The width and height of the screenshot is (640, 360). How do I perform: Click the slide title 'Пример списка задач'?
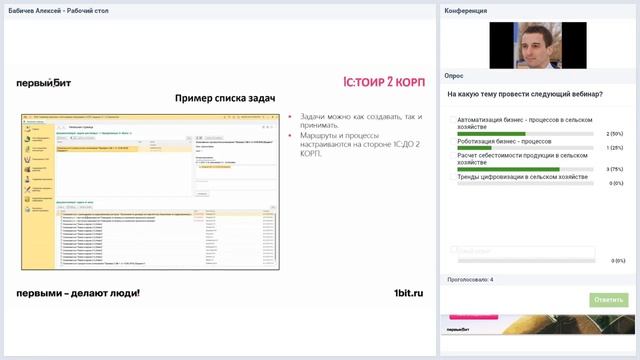pyautogui.click(x=225, y=98)
